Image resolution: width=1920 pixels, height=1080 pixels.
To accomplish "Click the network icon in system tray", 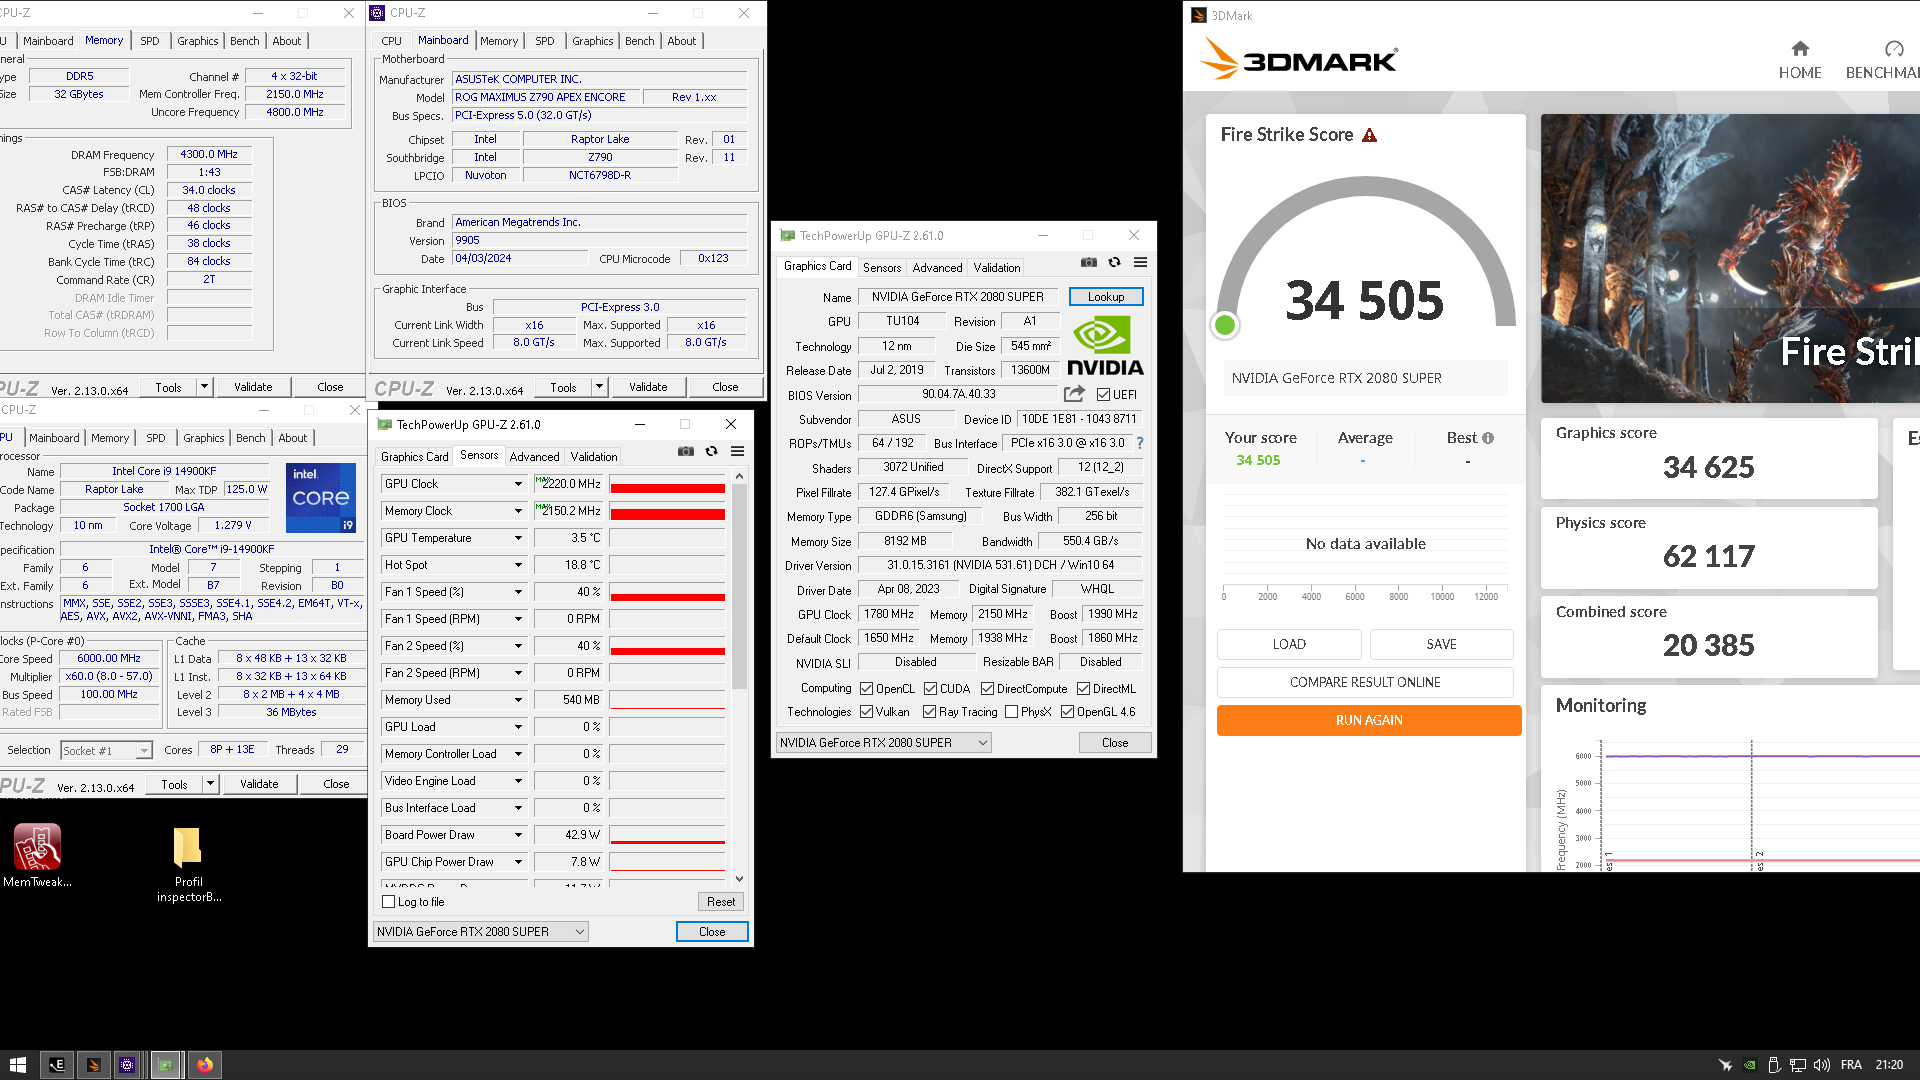I will pyautogui.click(x=1797, y=1065).
